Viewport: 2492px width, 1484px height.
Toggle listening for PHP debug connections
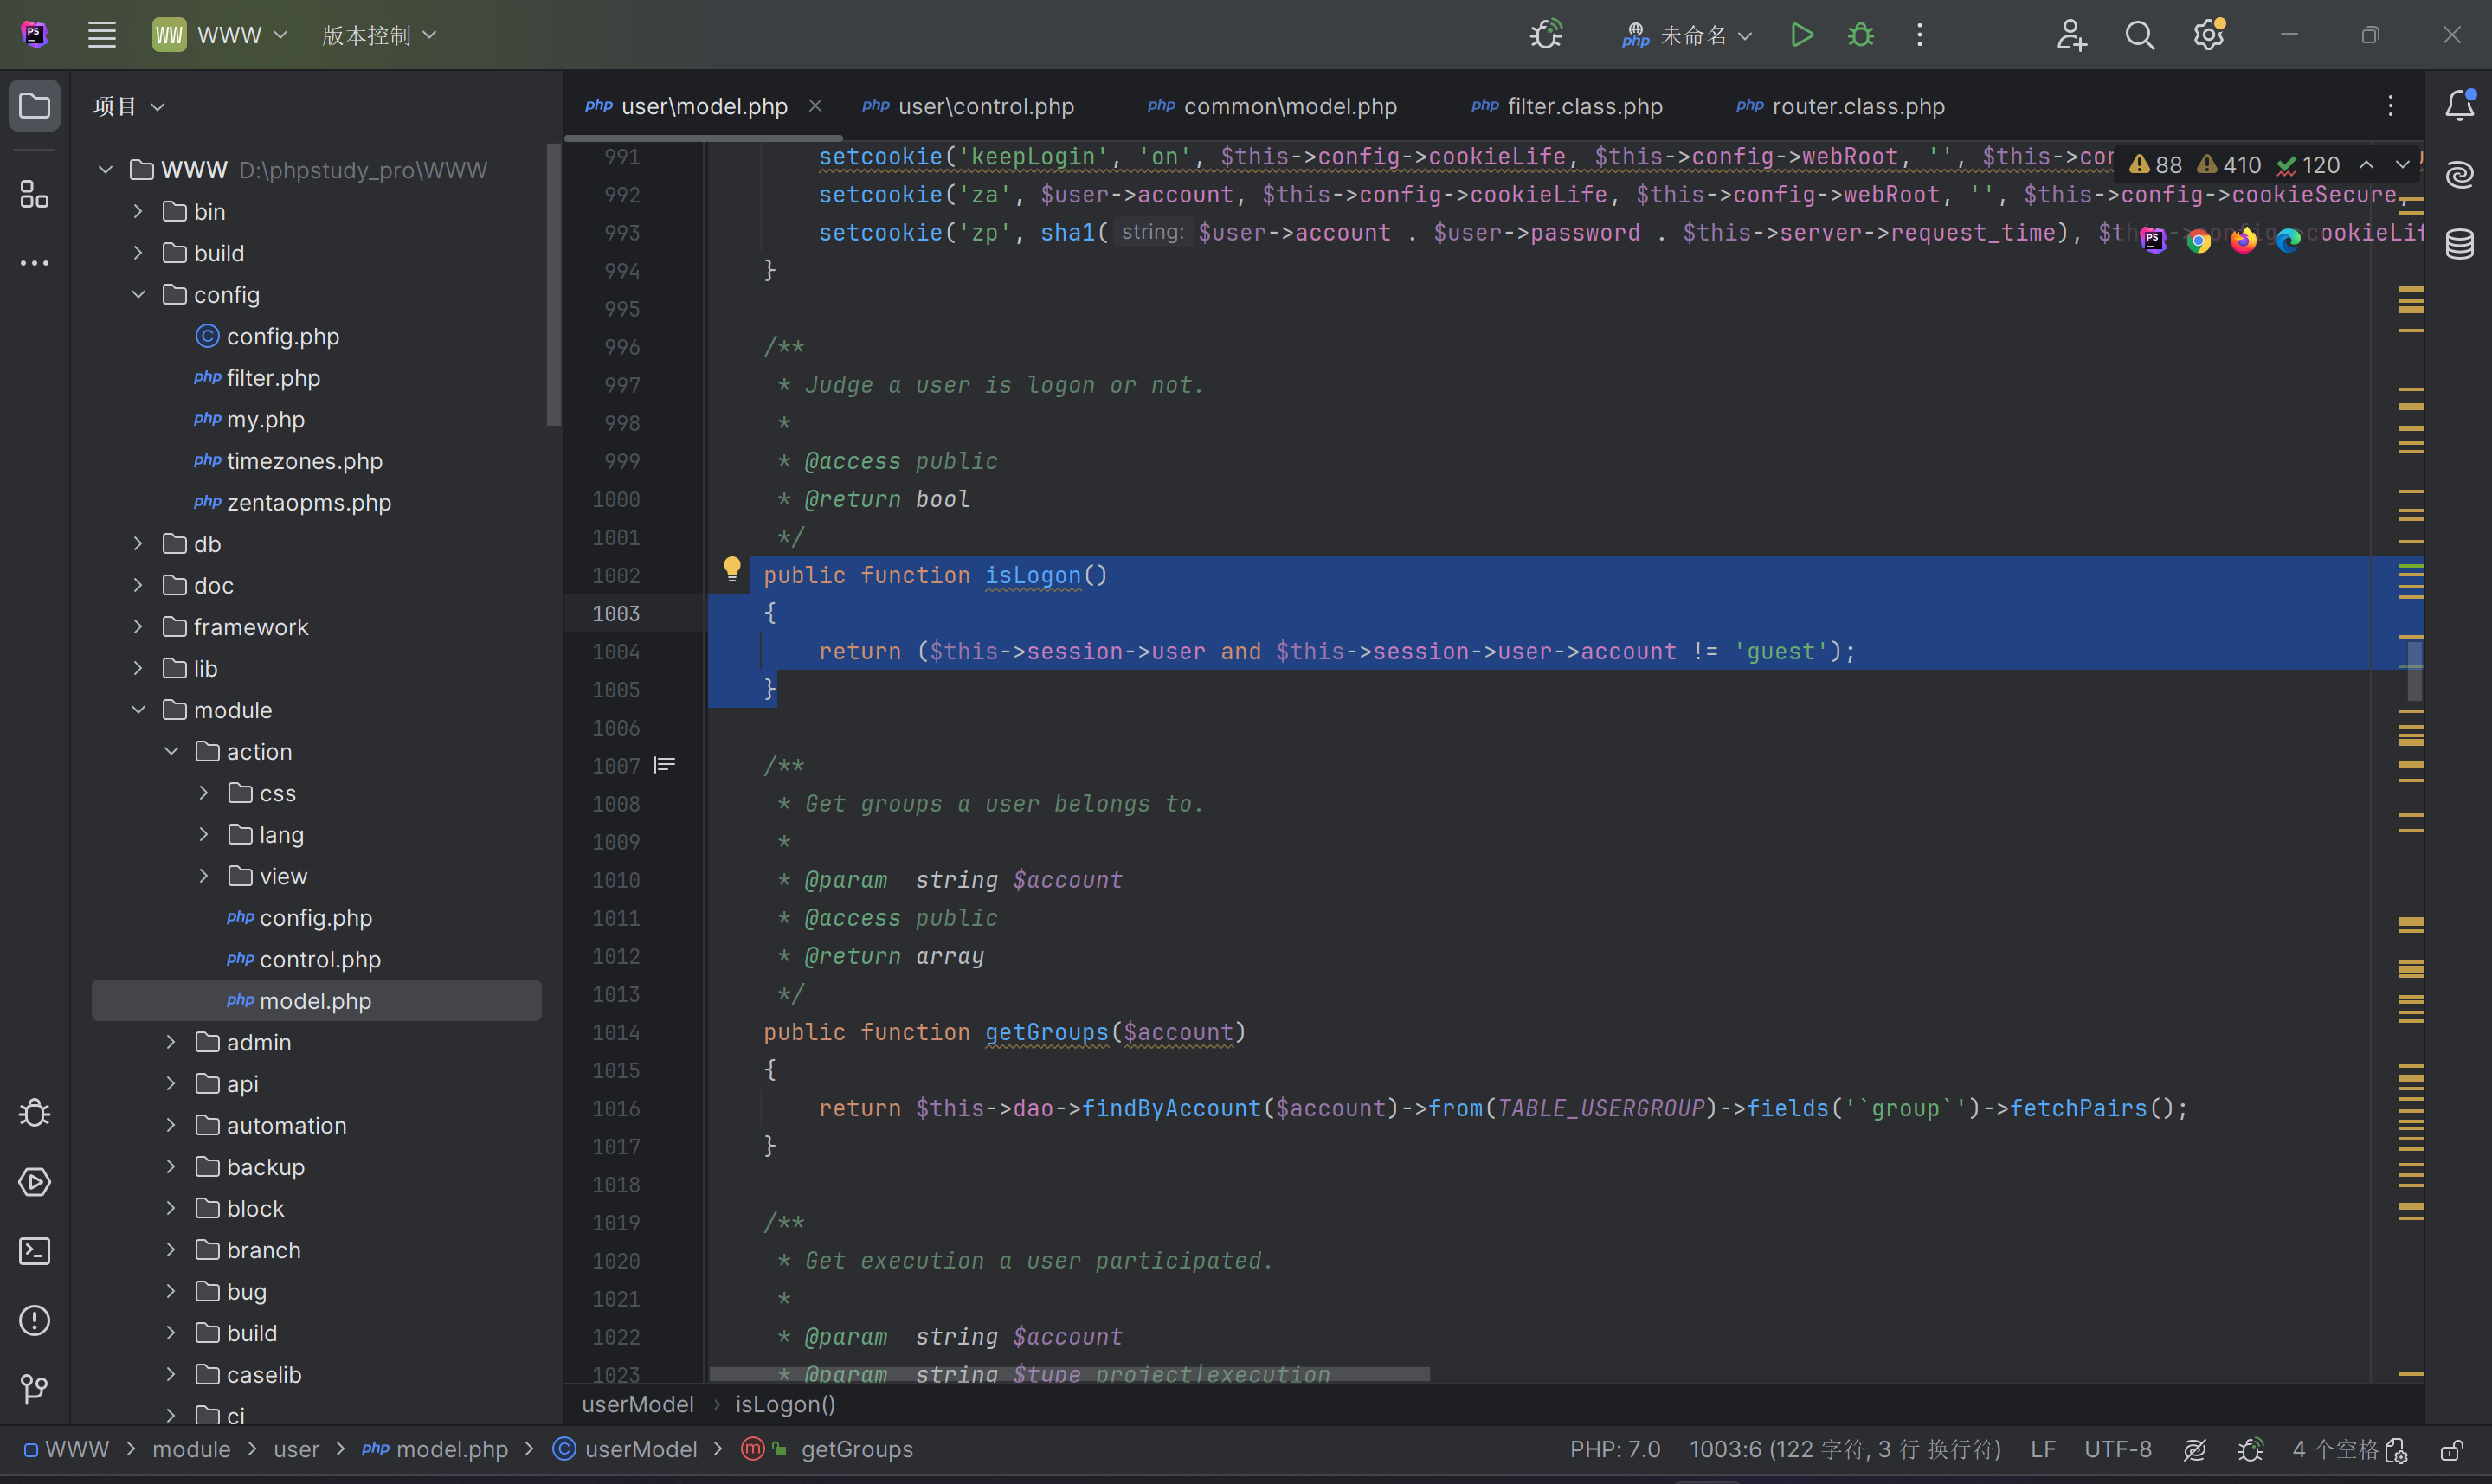(x=1546, y=35)
